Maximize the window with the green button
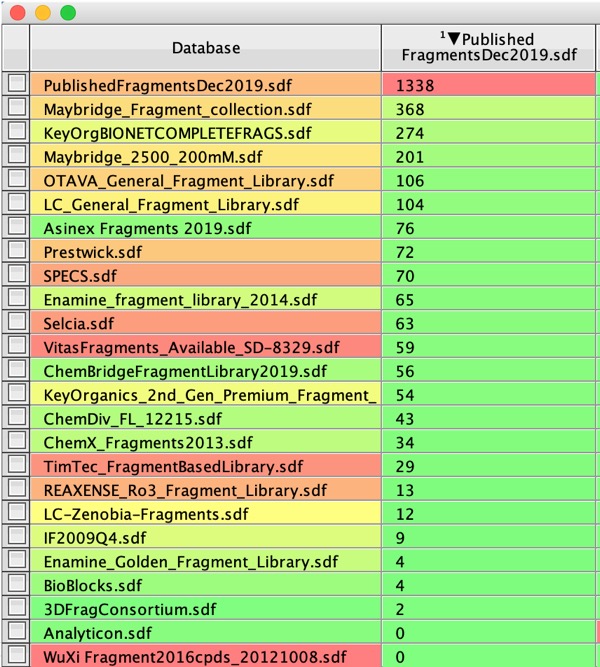 click(68, 13)
